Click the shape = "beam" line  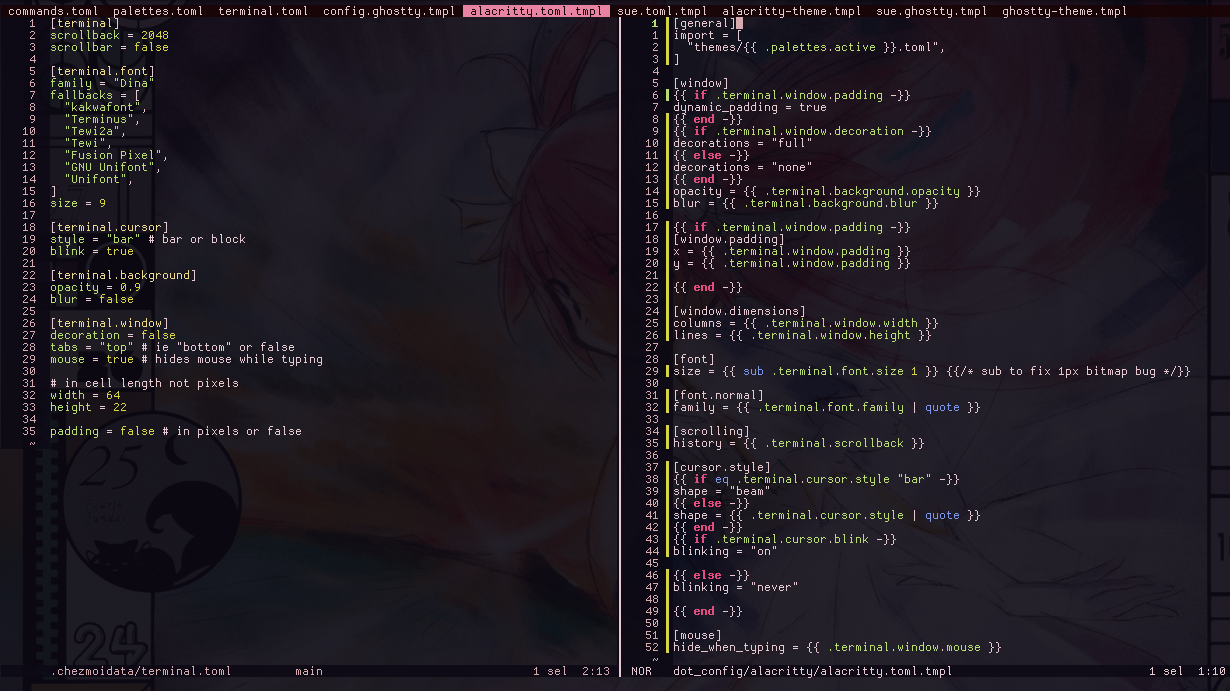tap(722, 491)
